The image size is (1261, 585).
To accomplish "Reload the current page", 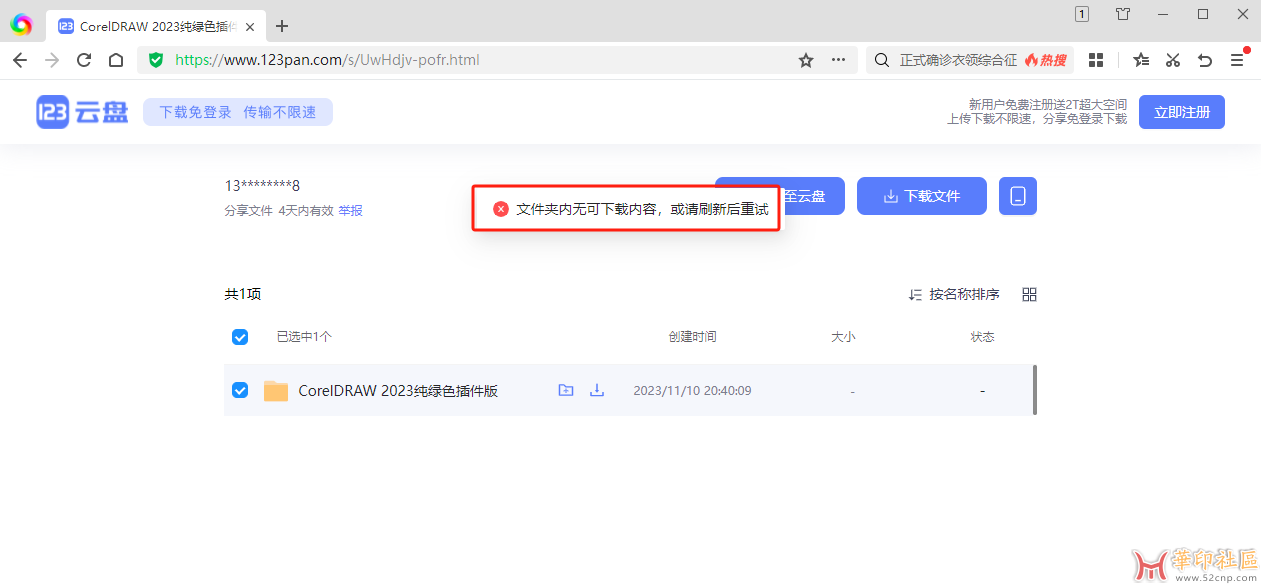I will pyautogui.click(x=84, y=60).
